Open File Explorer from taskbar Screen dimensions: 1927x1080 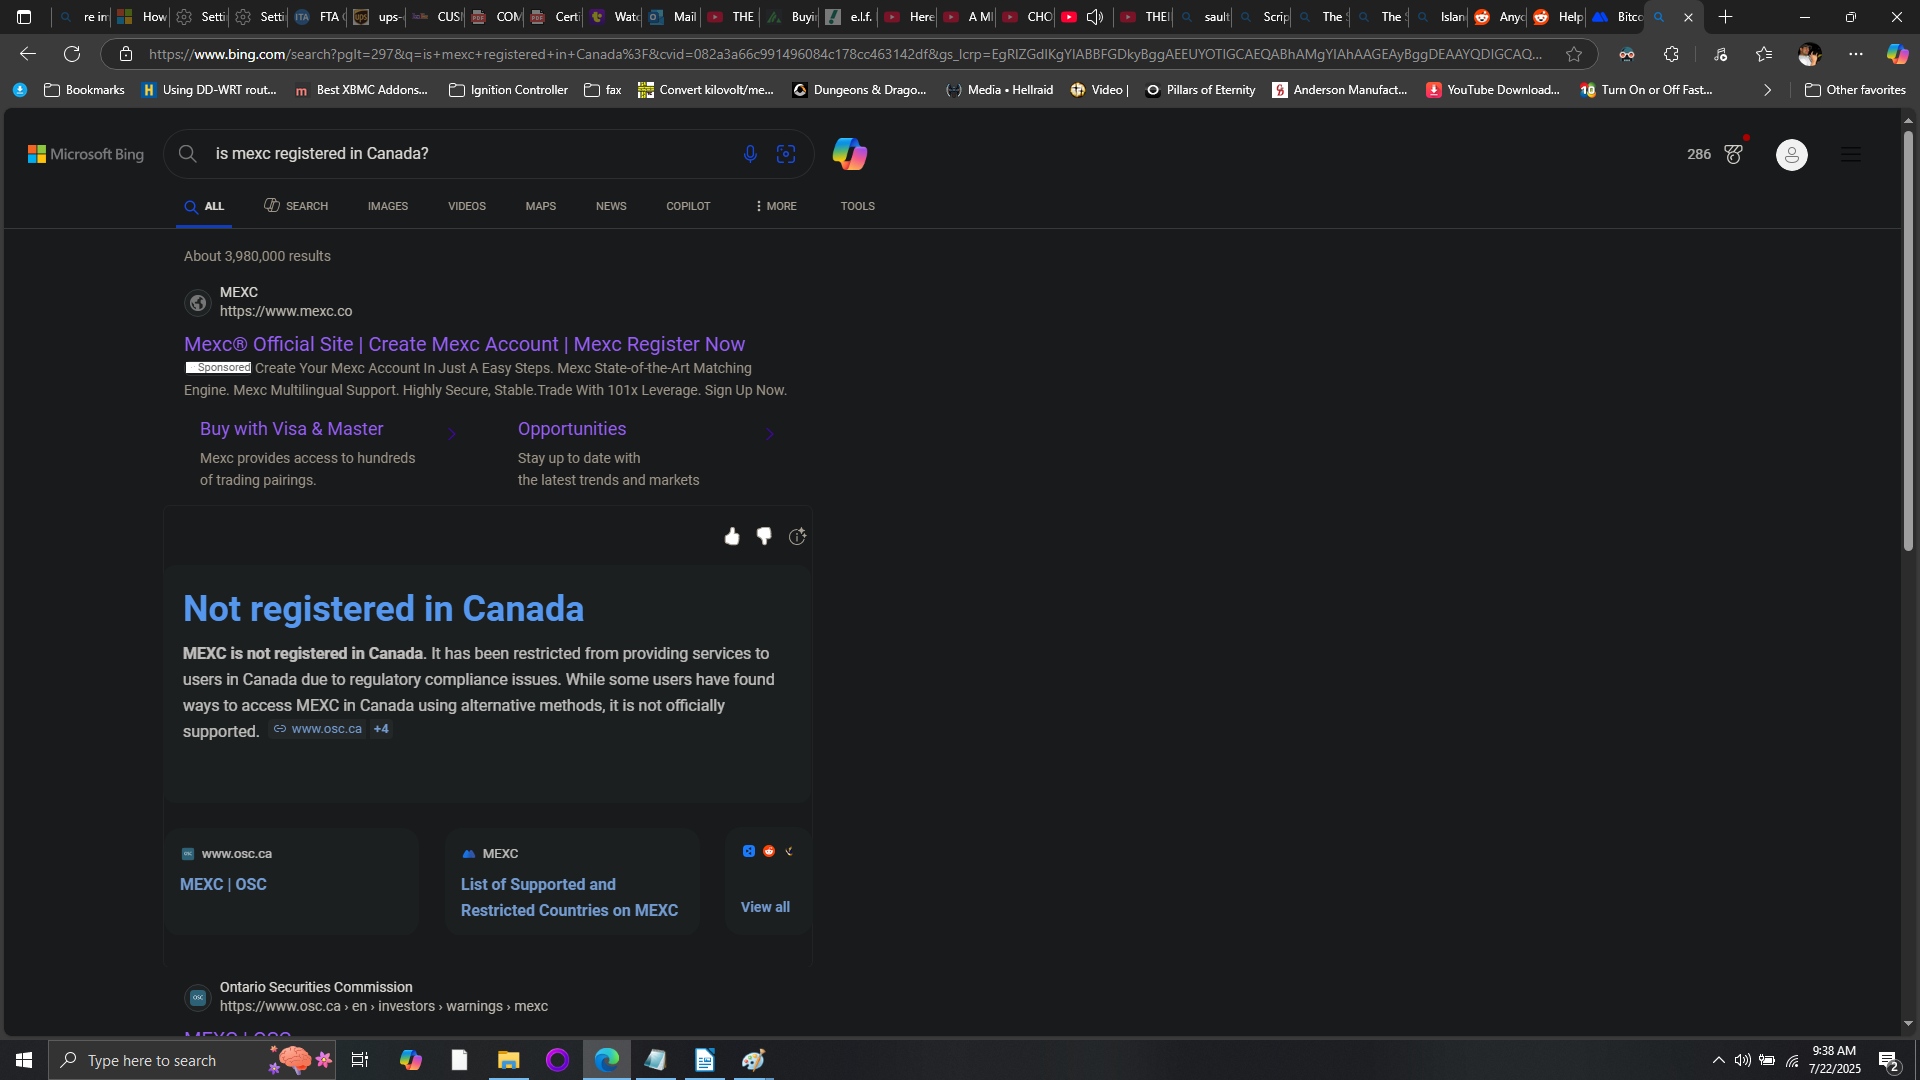(508, 1060)
